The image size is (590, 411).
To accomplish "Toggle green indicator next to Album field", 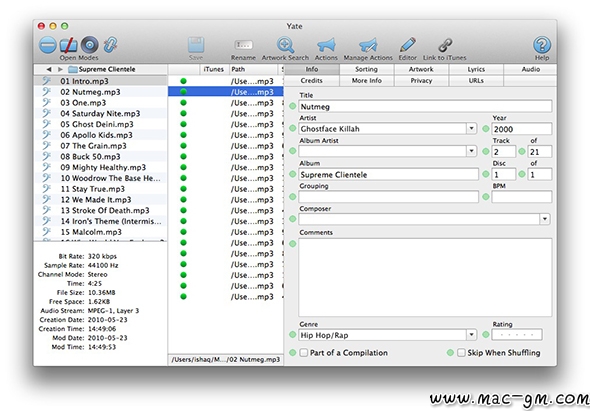I will click(292, 174).
